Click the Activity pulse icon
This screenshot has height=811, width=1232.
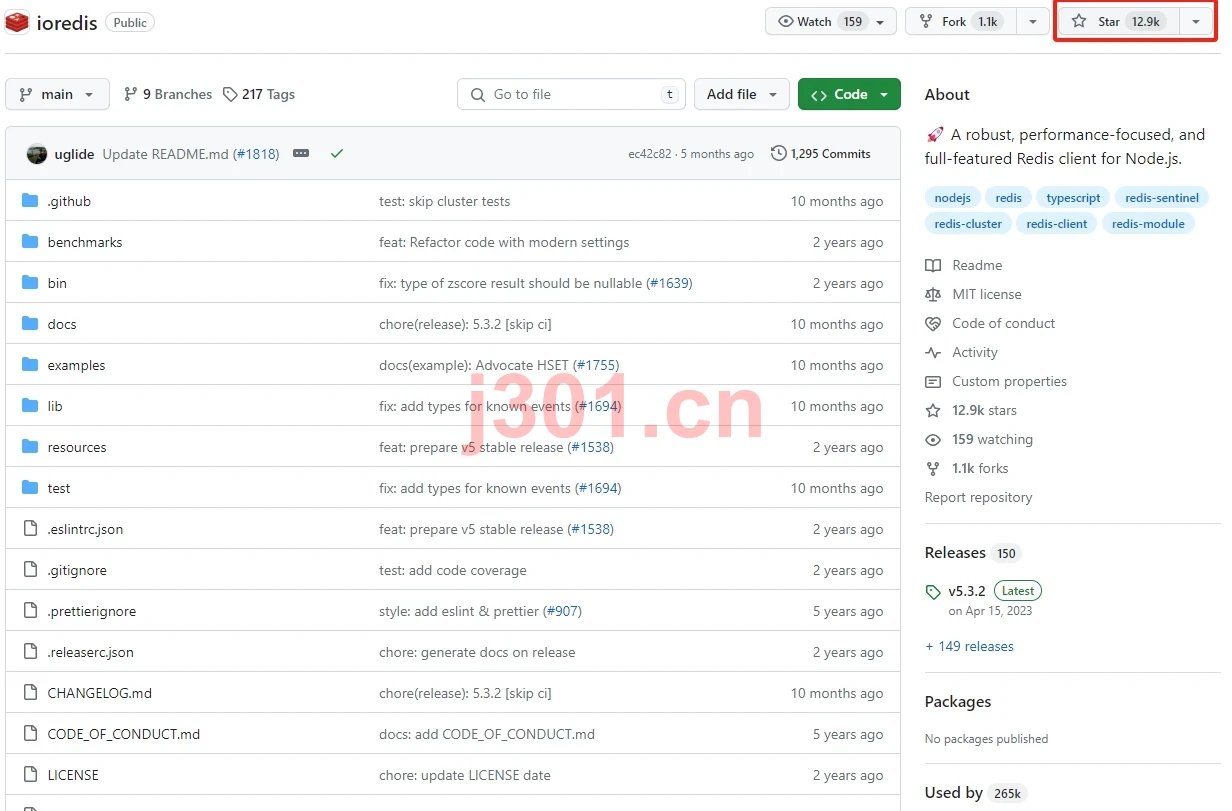933,352
